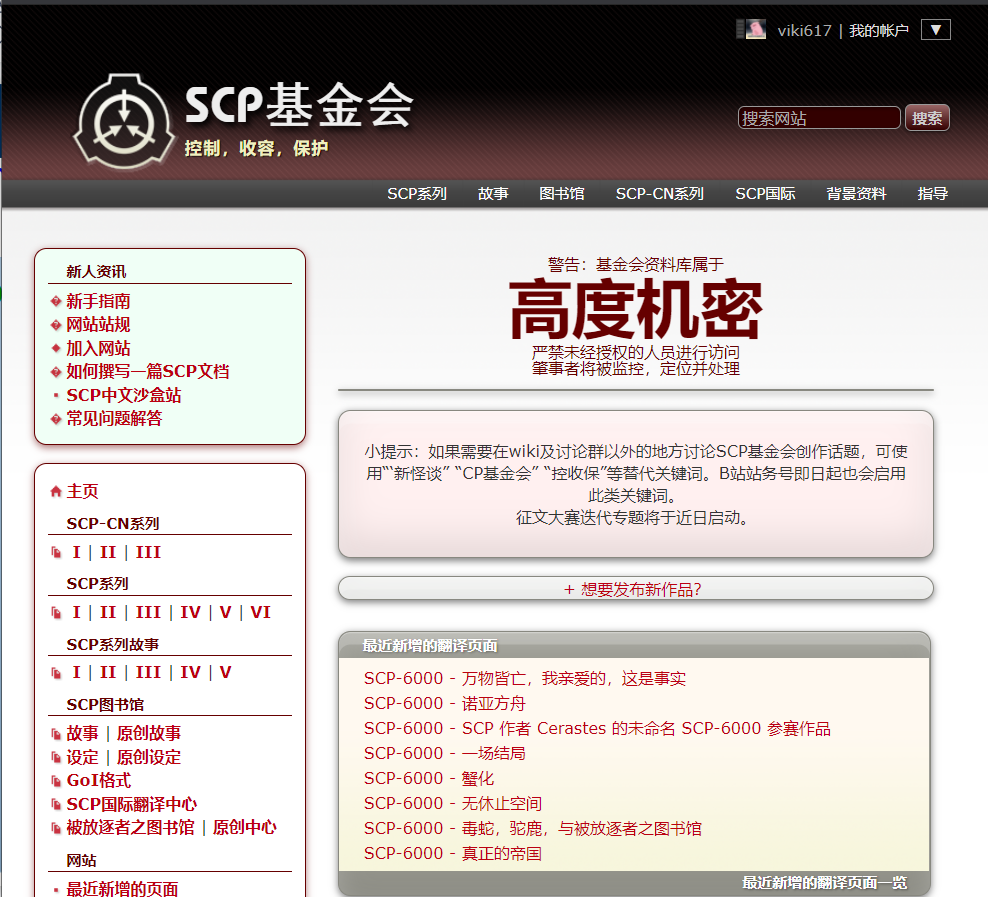This screenshot has height=897, width=988.
Task: Open 故事 top navigation menu
Action: [493, 193]
